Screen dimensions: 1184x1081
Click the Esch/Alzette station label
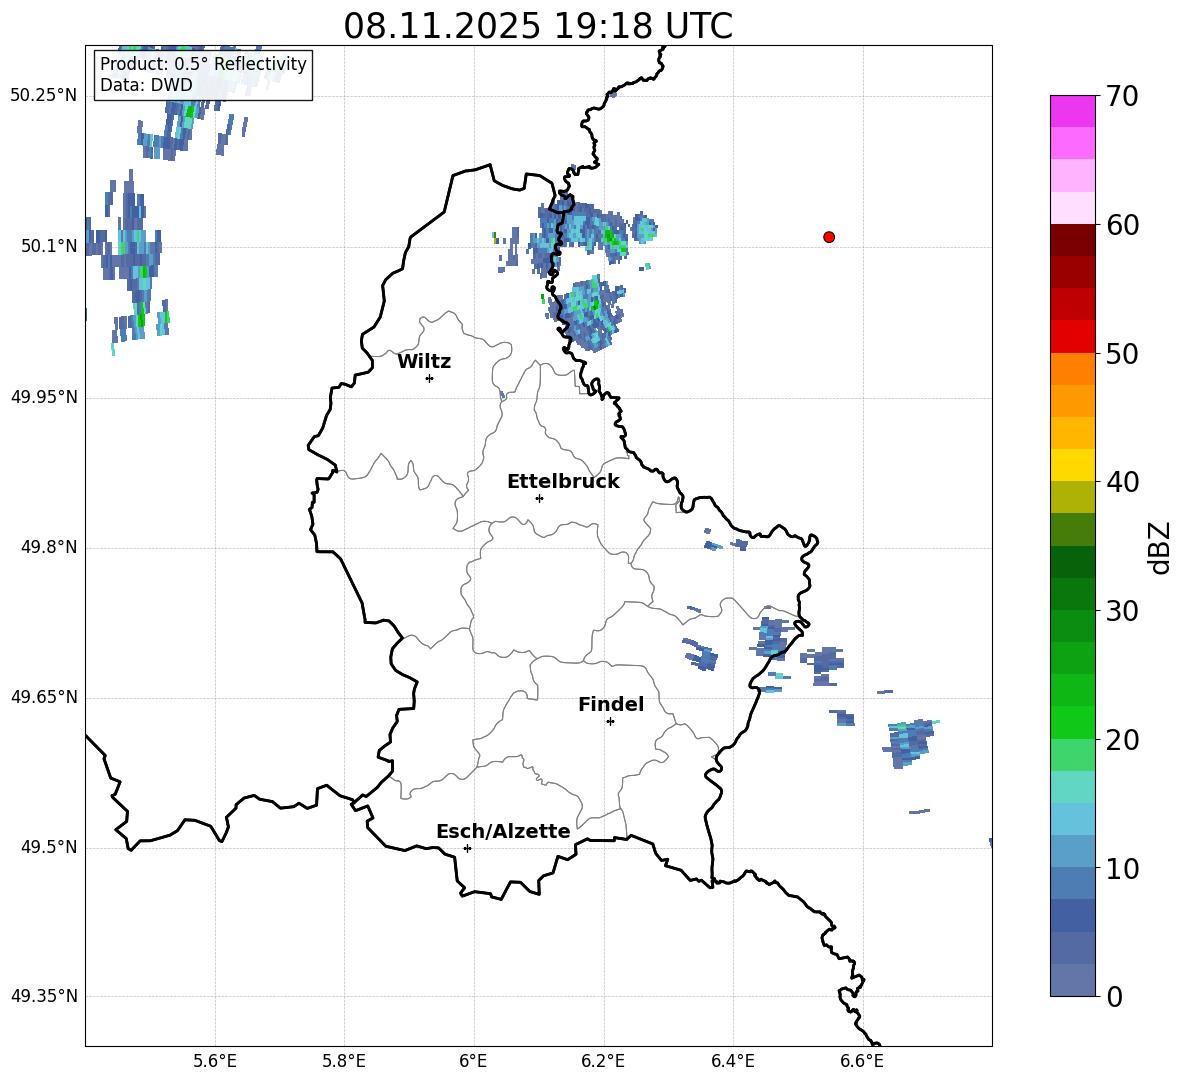coord(503,831)
